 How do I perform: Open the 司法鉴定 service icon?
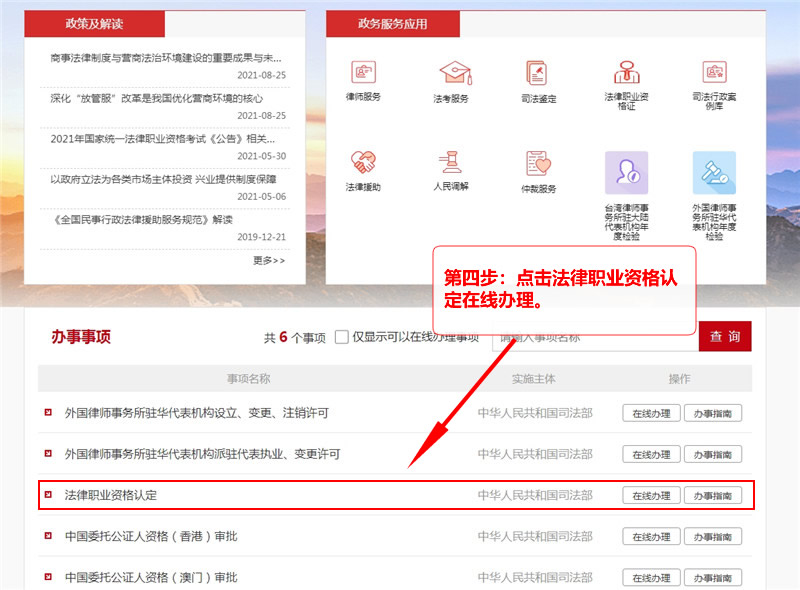click(x=538, y=73)
